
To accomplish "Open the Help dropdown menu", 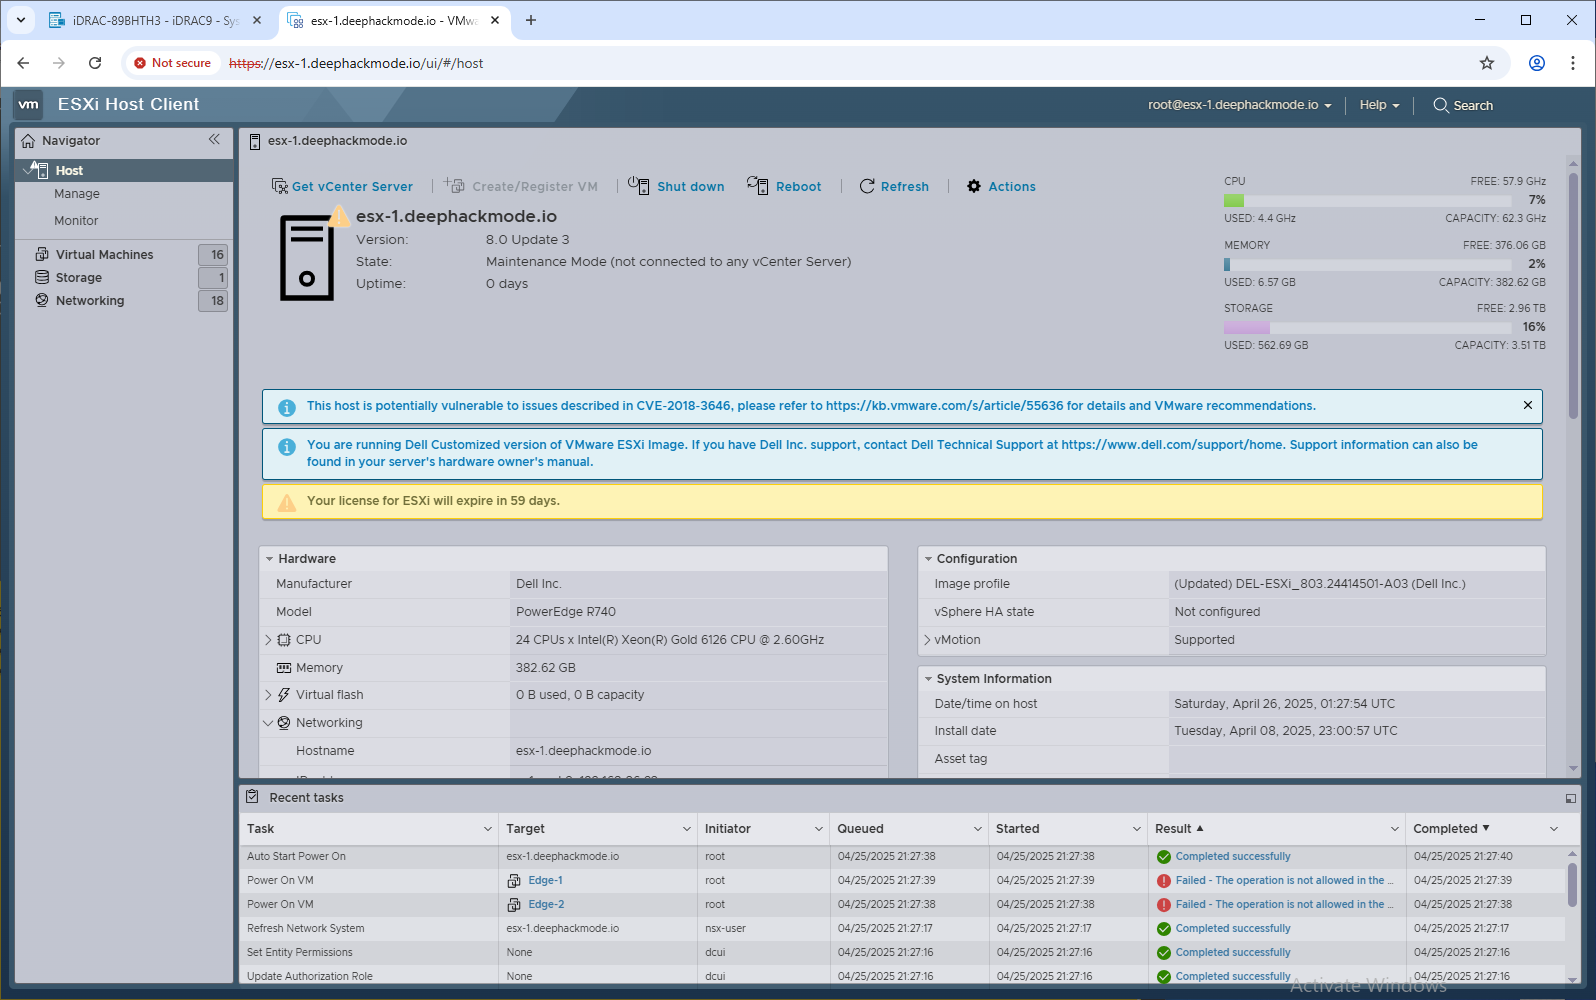I will (1379, 105).
